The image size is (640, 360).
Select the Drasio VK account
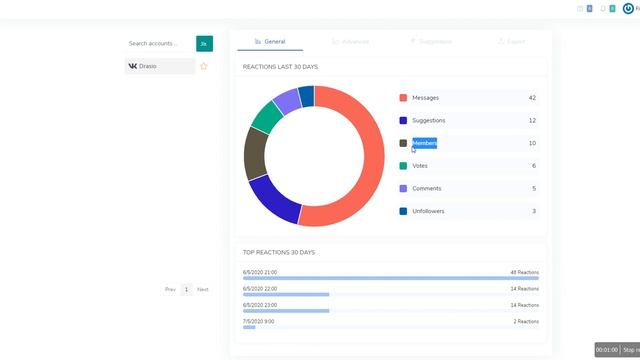point(160,66)
